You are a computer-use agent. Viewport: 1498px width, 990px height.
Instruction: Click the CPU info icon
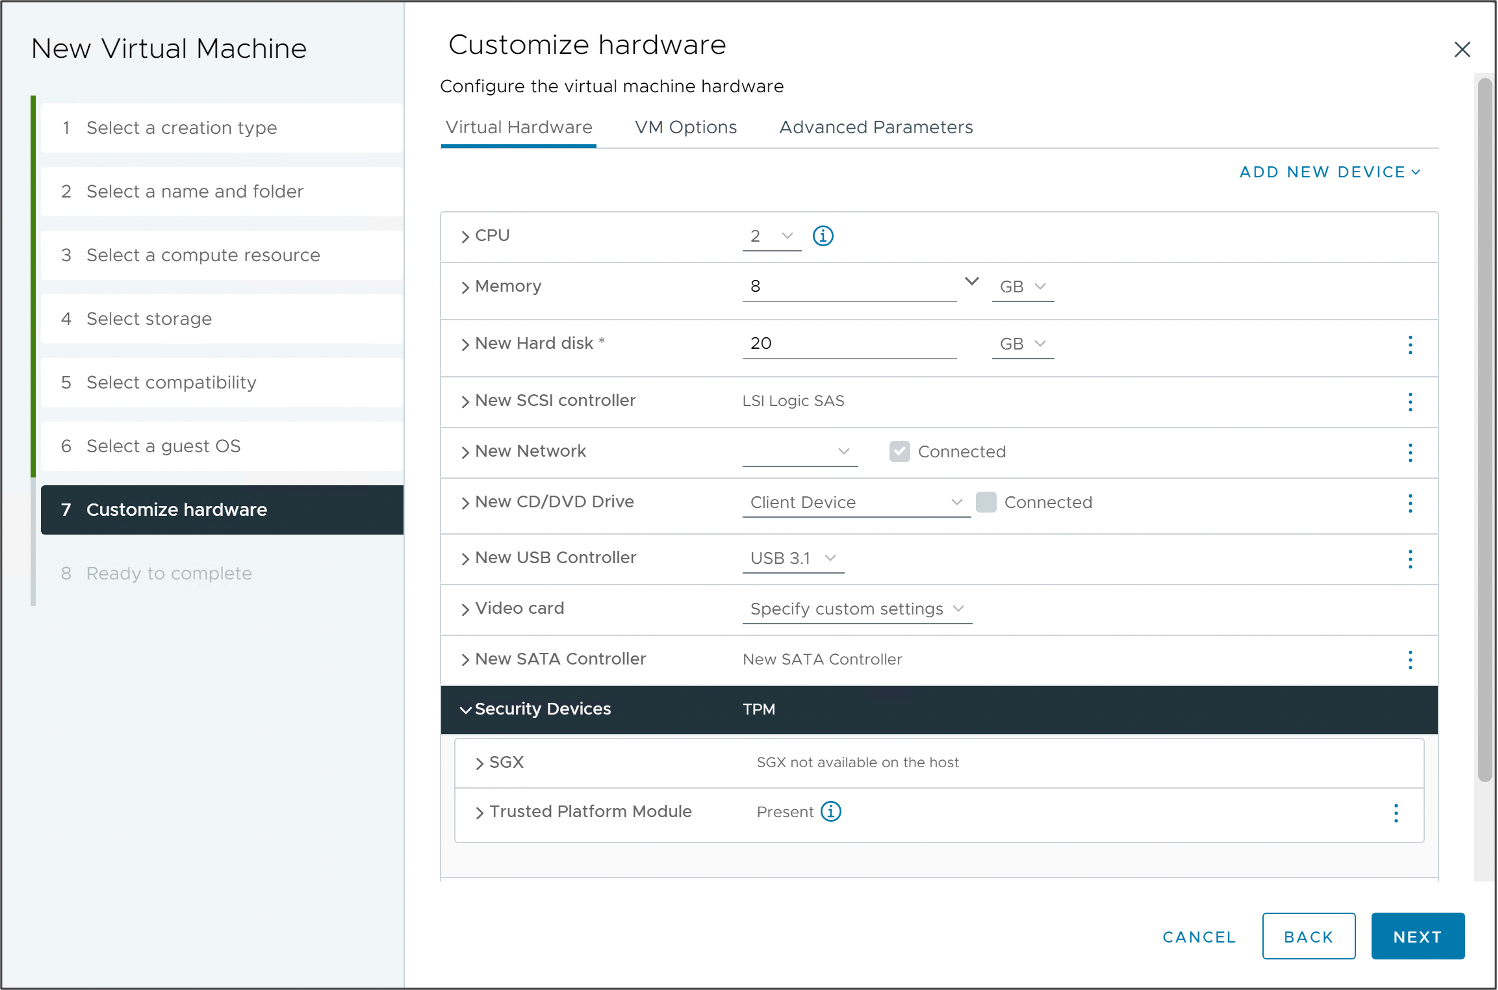click(823, 236)
